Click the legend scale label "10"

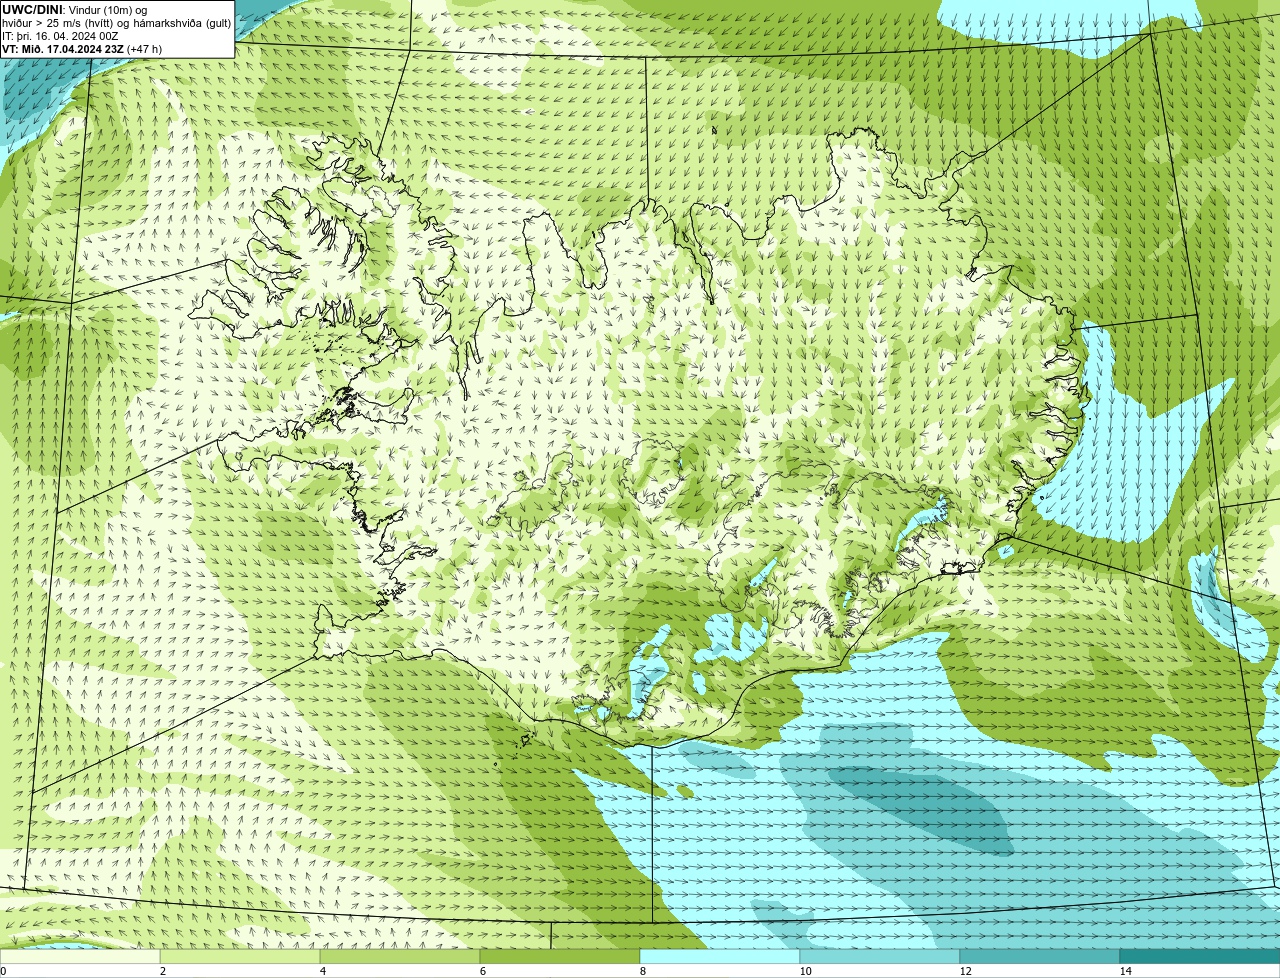click(x=805, y=971)
